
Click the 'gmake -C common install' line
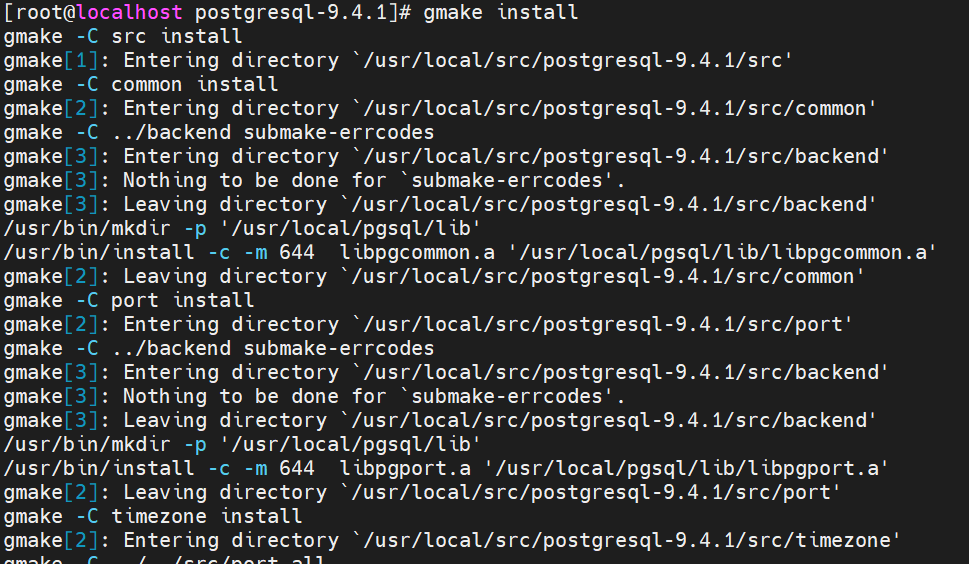tap(141, 85)
